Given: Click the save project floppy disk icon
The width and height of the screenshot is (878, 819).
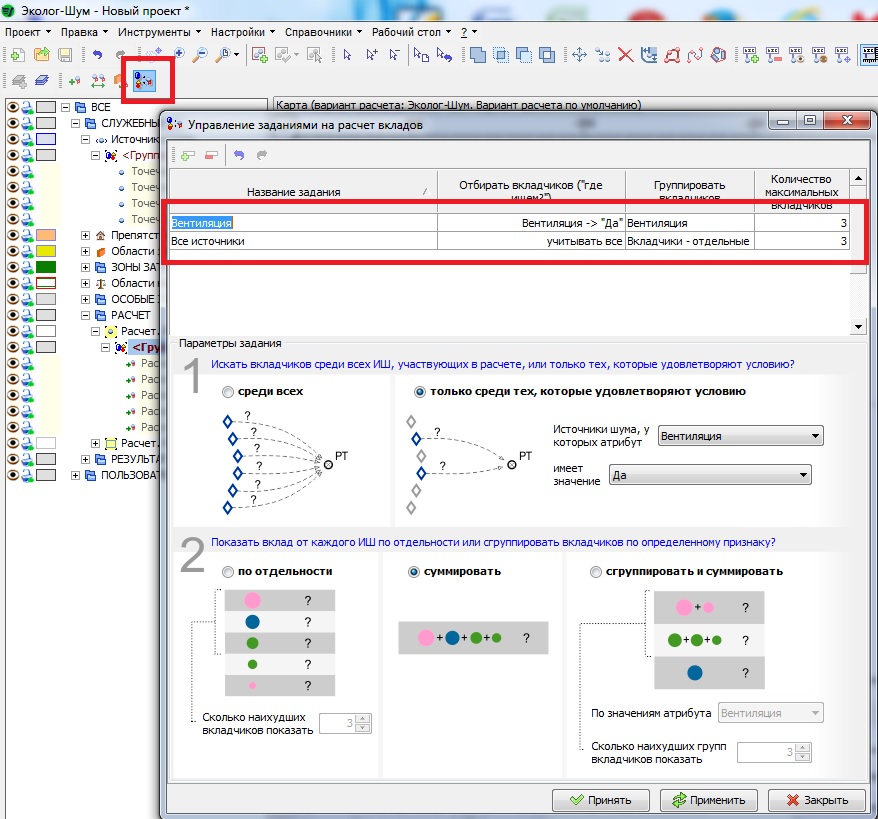Looking at the screenshot, I should (x=64, y=55).
